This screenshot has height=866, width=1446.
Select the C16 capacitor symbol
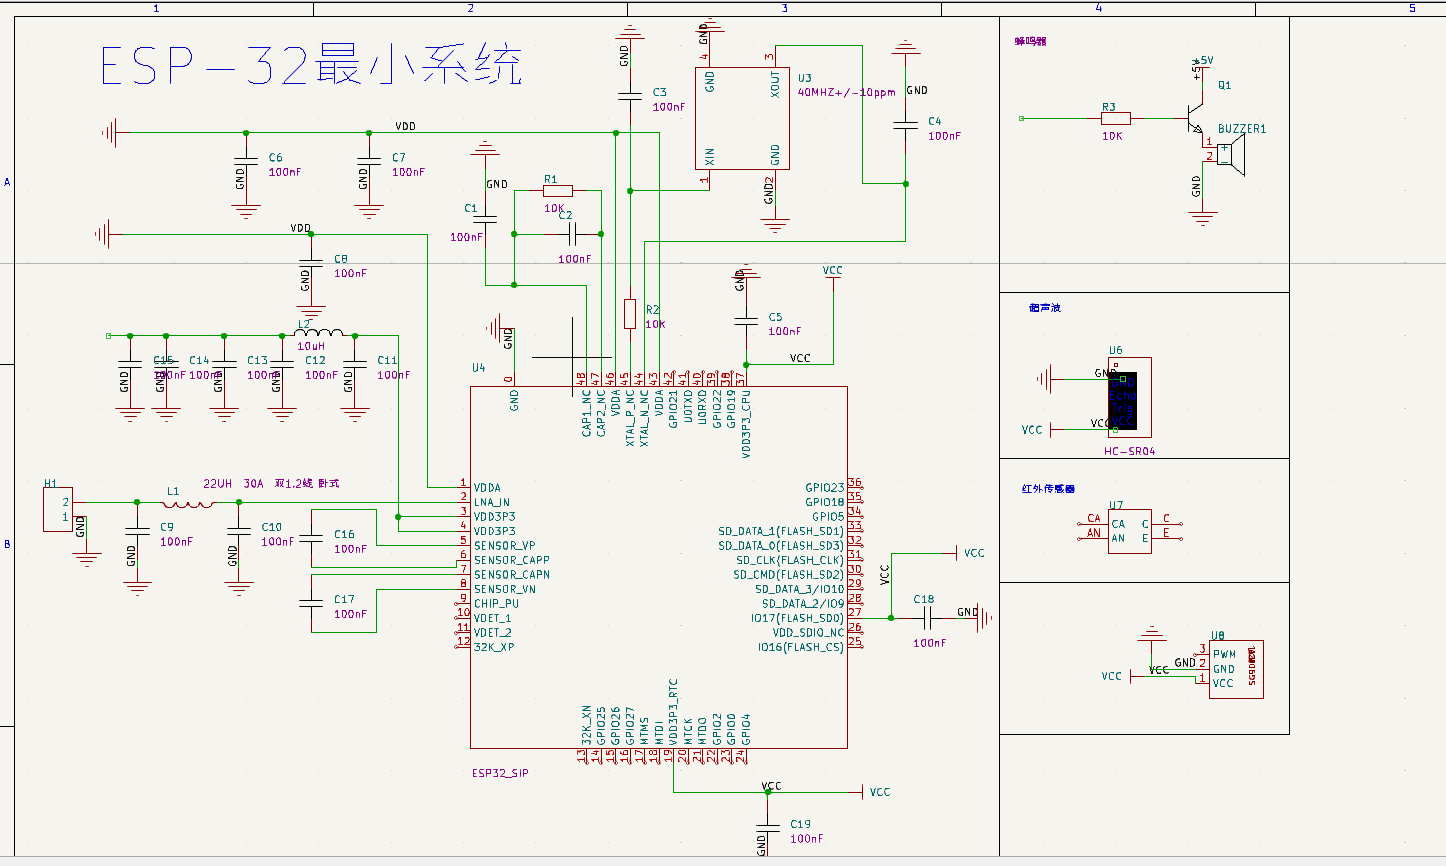[311, 539]
